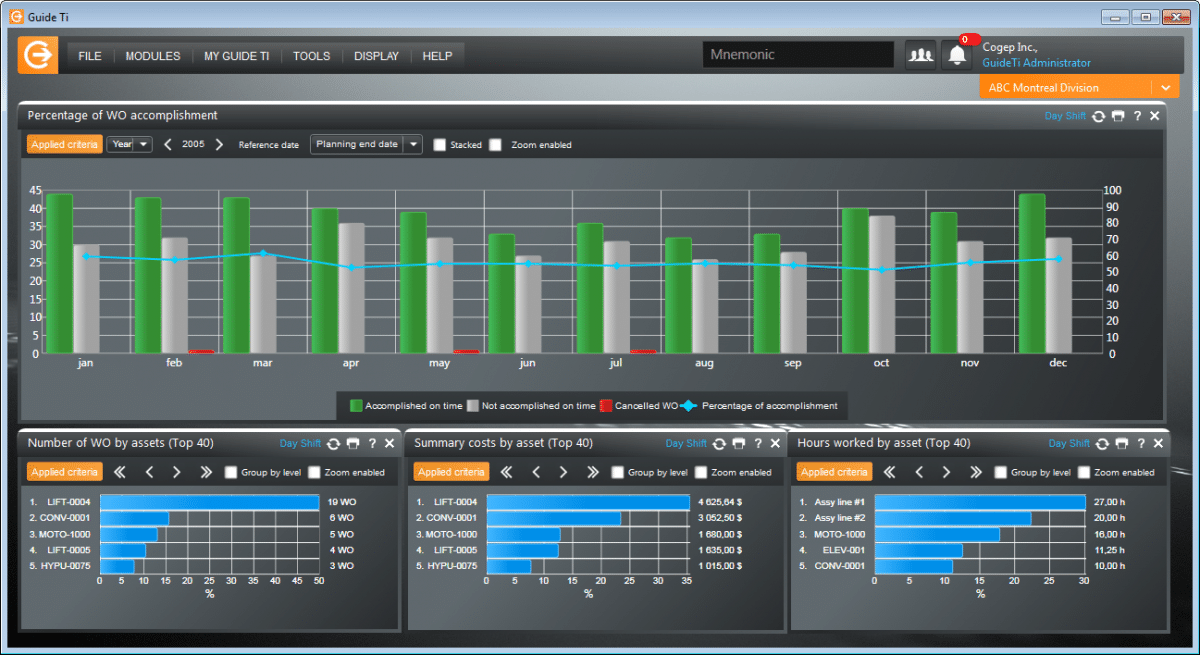This screenshot has height=655, width=1200.
Task: Focus the Mnemonic search field
Action: click(798, 55)
